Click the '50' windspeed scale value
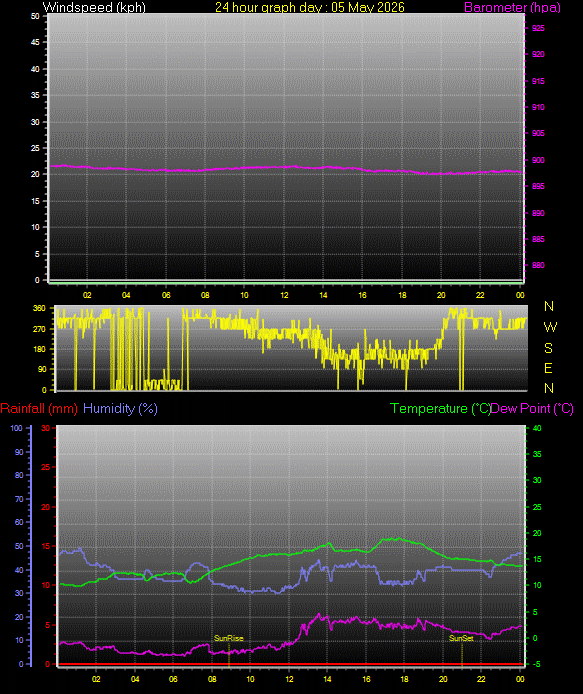 [x=35, y=16]
